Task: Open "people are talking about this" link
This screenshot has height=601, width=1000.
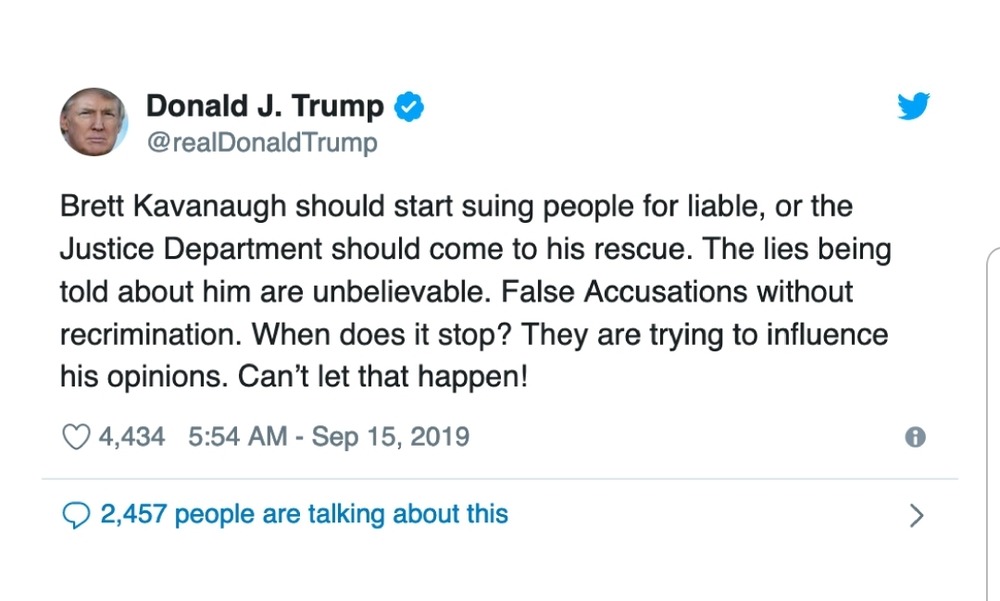Action: (x=341, y=514)
